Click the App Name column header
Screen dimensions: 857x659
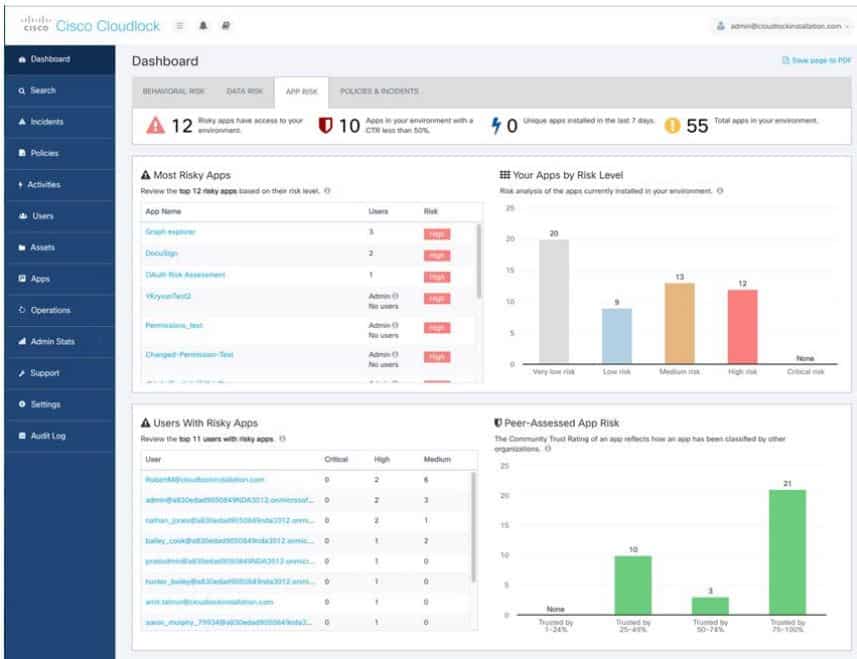click(163, 211)
